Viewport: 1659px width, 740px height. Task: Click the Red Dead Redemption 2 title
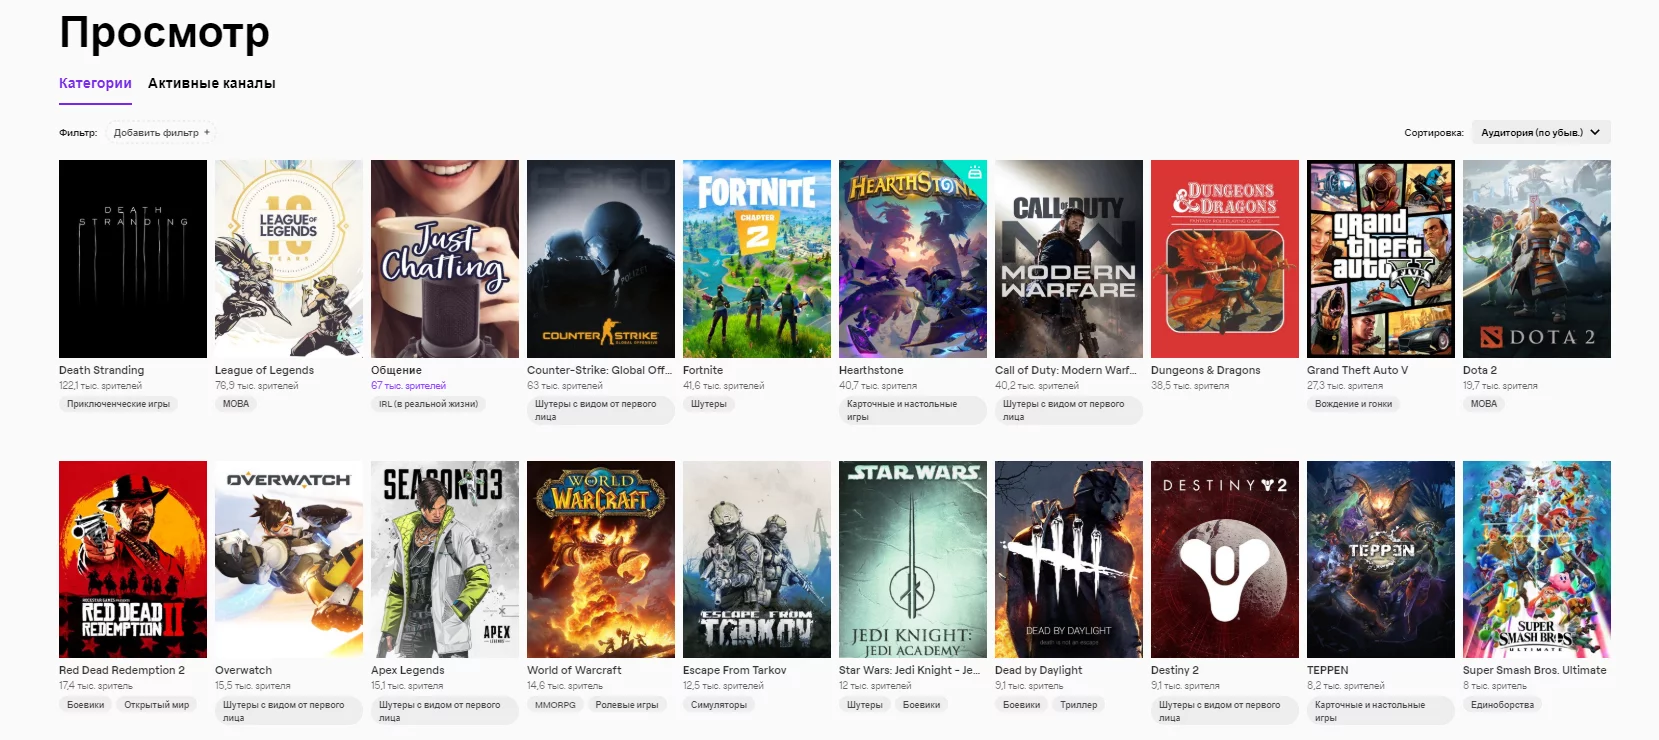(122, 670)
